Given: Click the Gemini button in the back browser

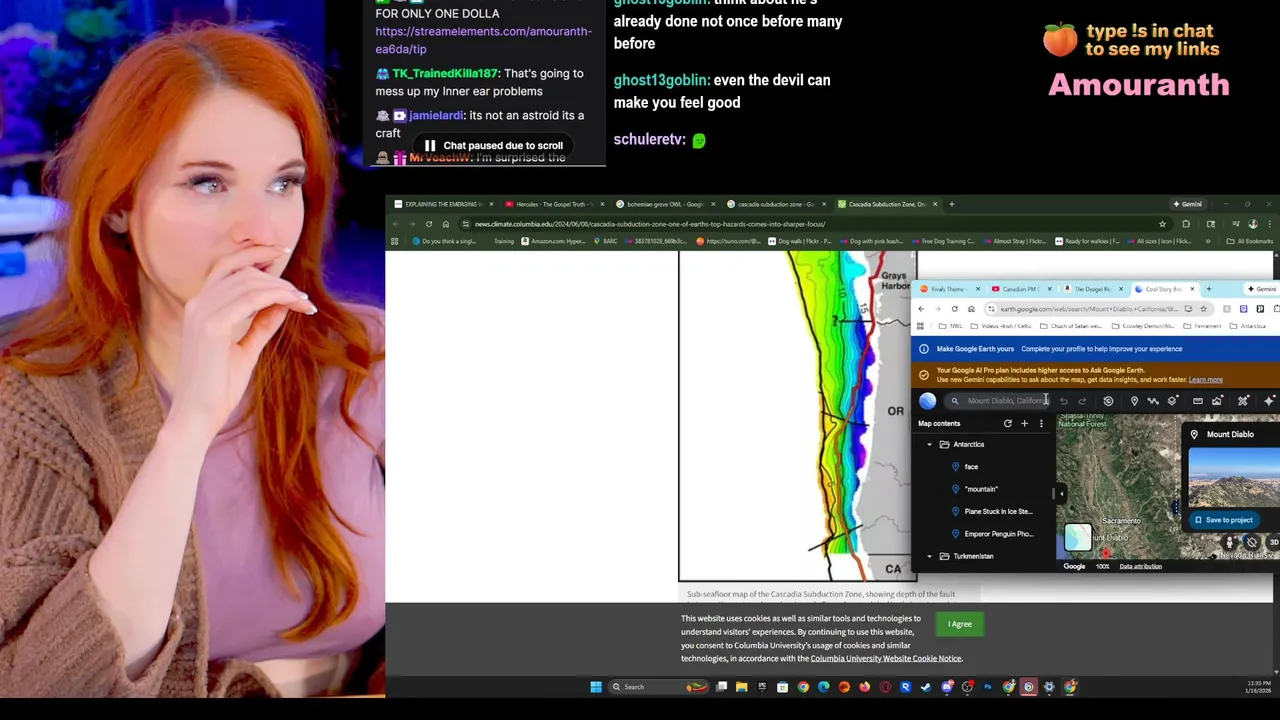Looking at the screenshot, I should tap(1187, 204).
